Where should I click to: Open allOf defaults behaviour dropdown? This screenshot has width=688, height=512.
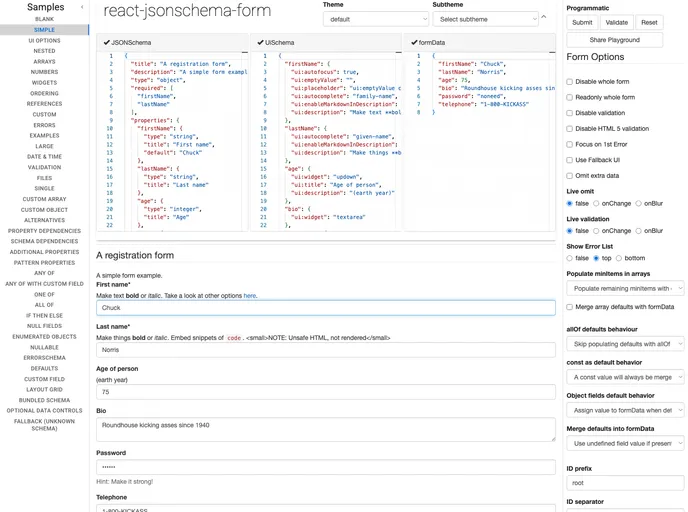625,344
